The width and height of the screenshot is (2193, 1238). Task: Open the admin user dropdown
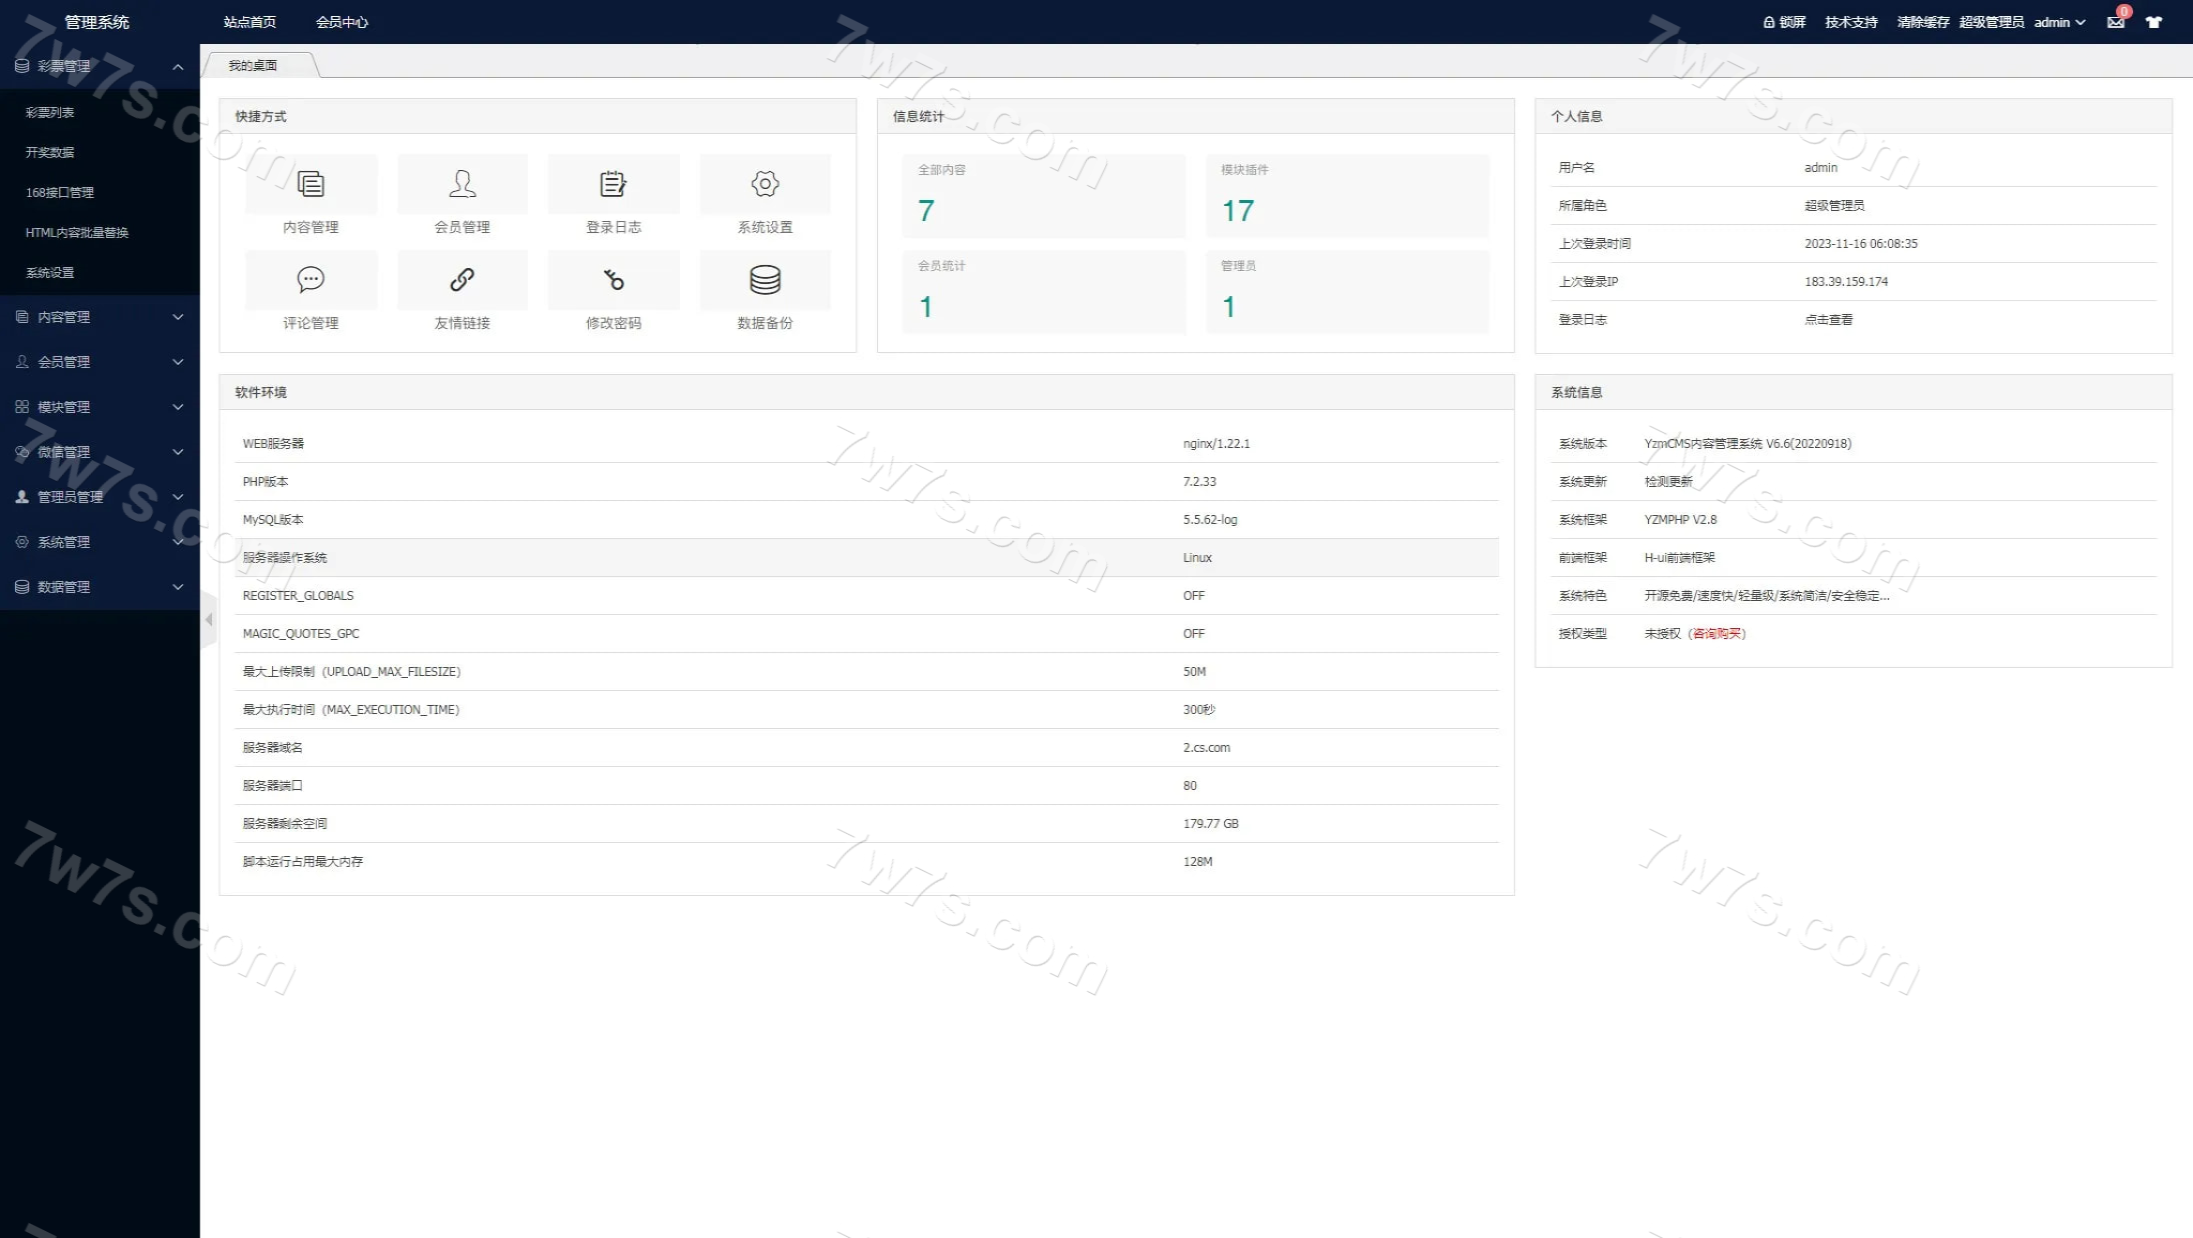click(2058, 22)
